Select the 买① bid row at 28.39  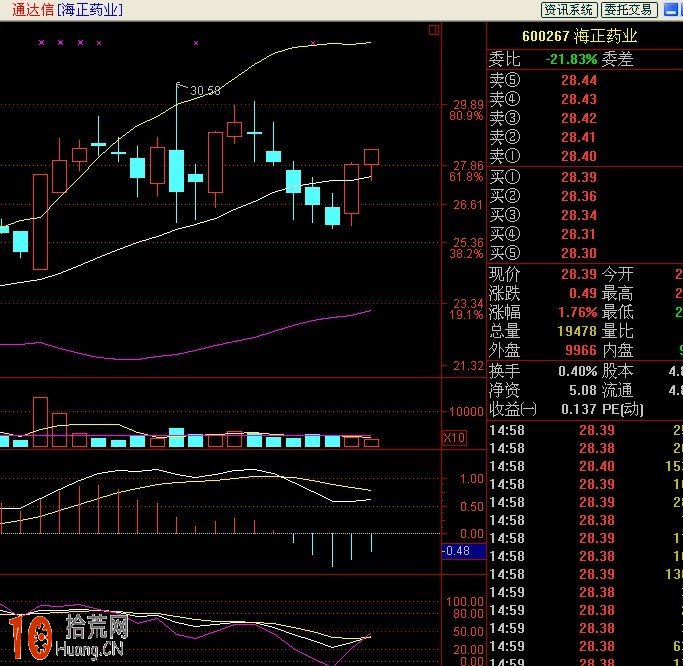(585, 177)
